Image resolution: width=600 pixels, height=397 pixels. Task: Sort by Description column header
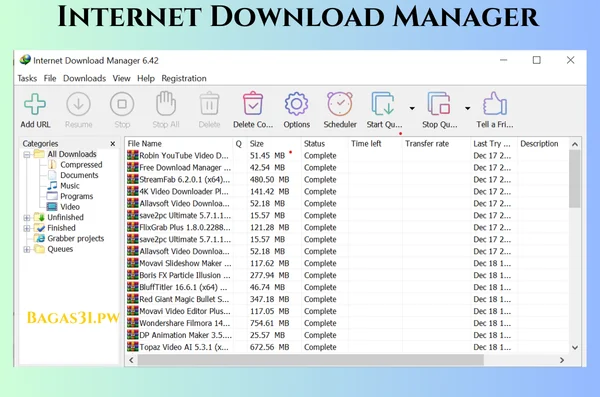(x=543, y=144)
